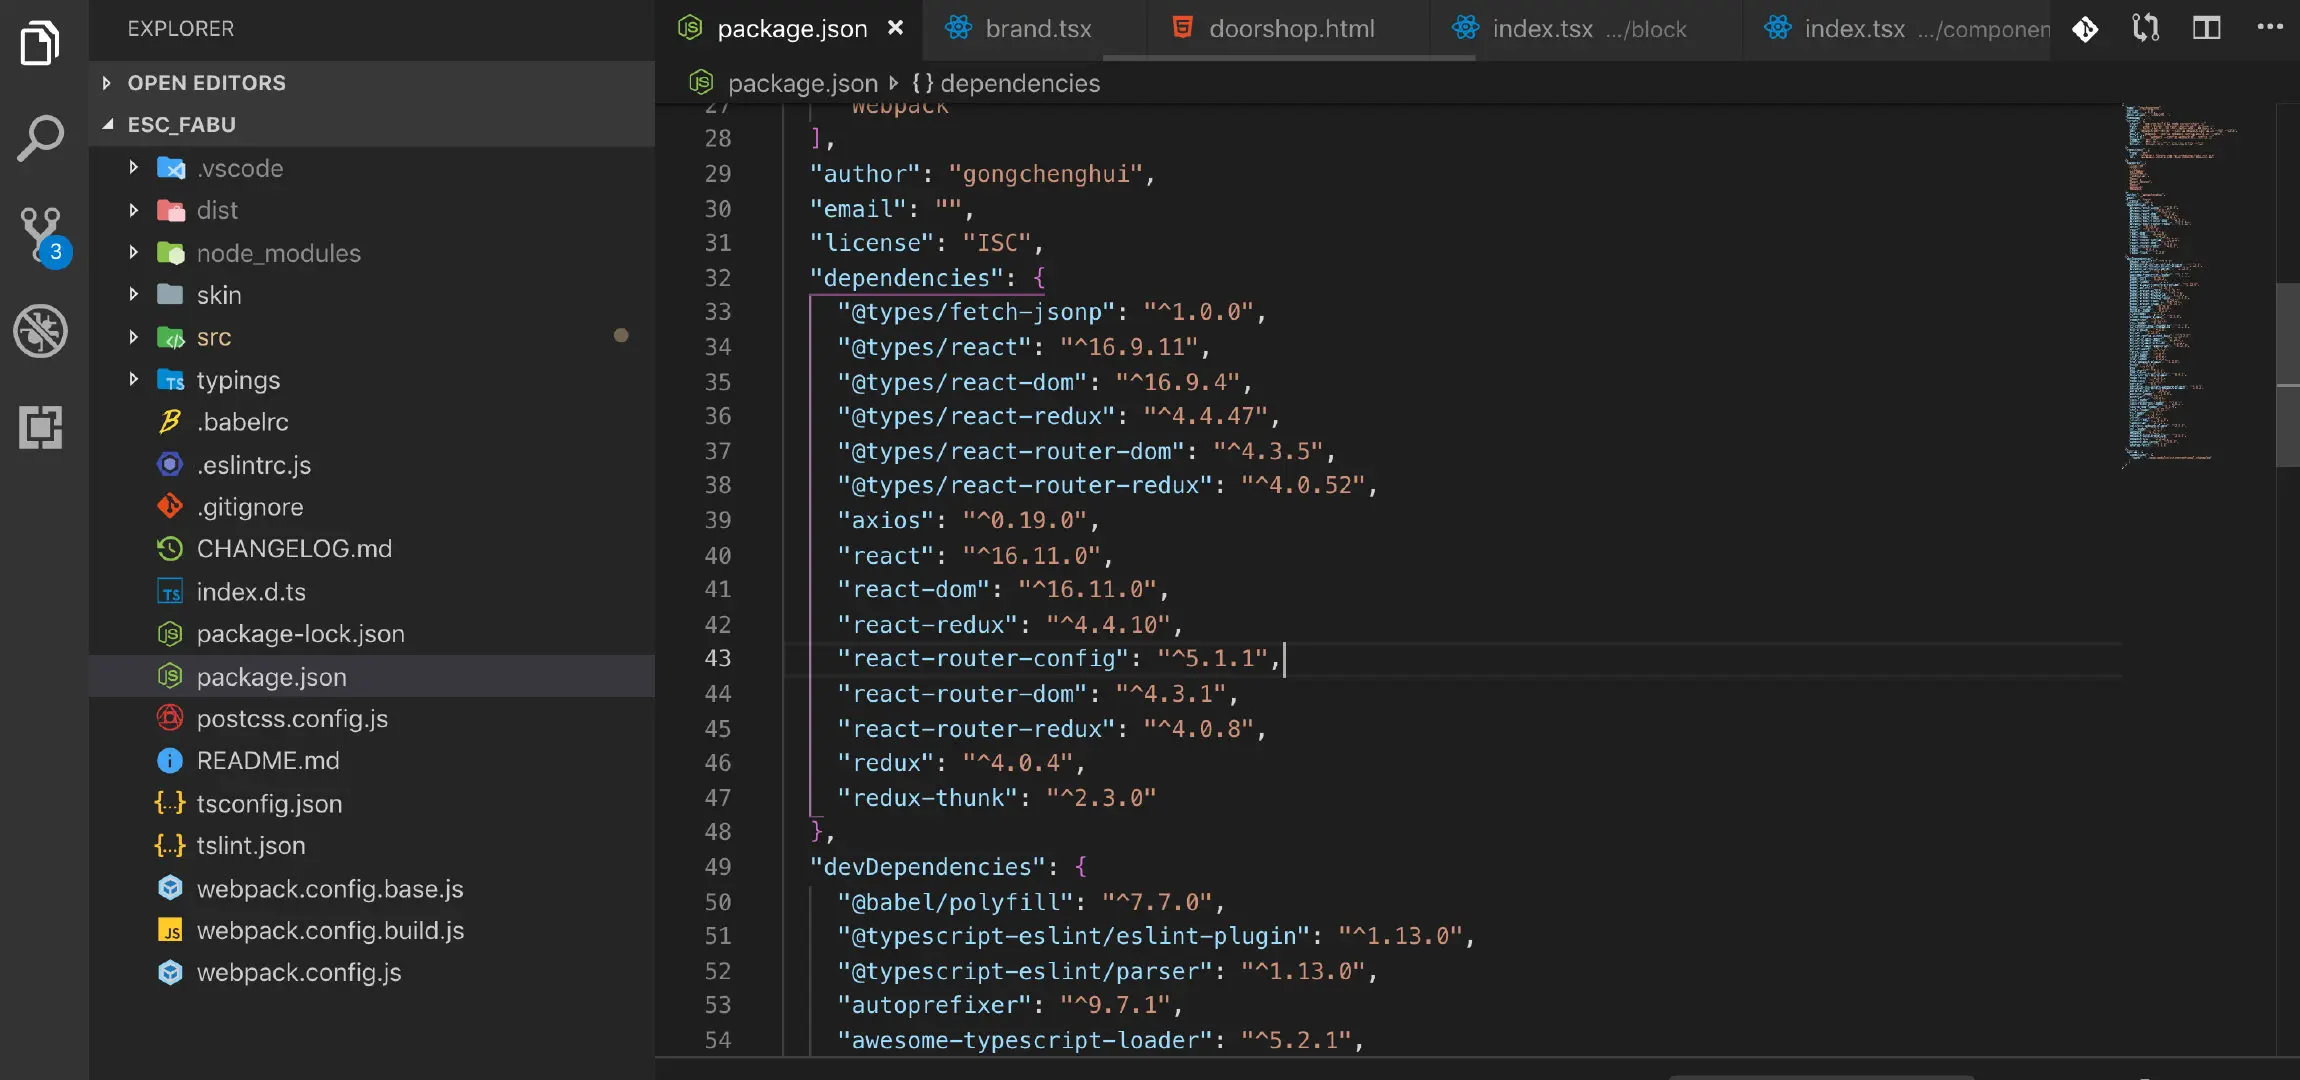This screenshot has height=1080, width=2300.
Task: Switch to the brand.tsx tab
Action: [1034, 29]
